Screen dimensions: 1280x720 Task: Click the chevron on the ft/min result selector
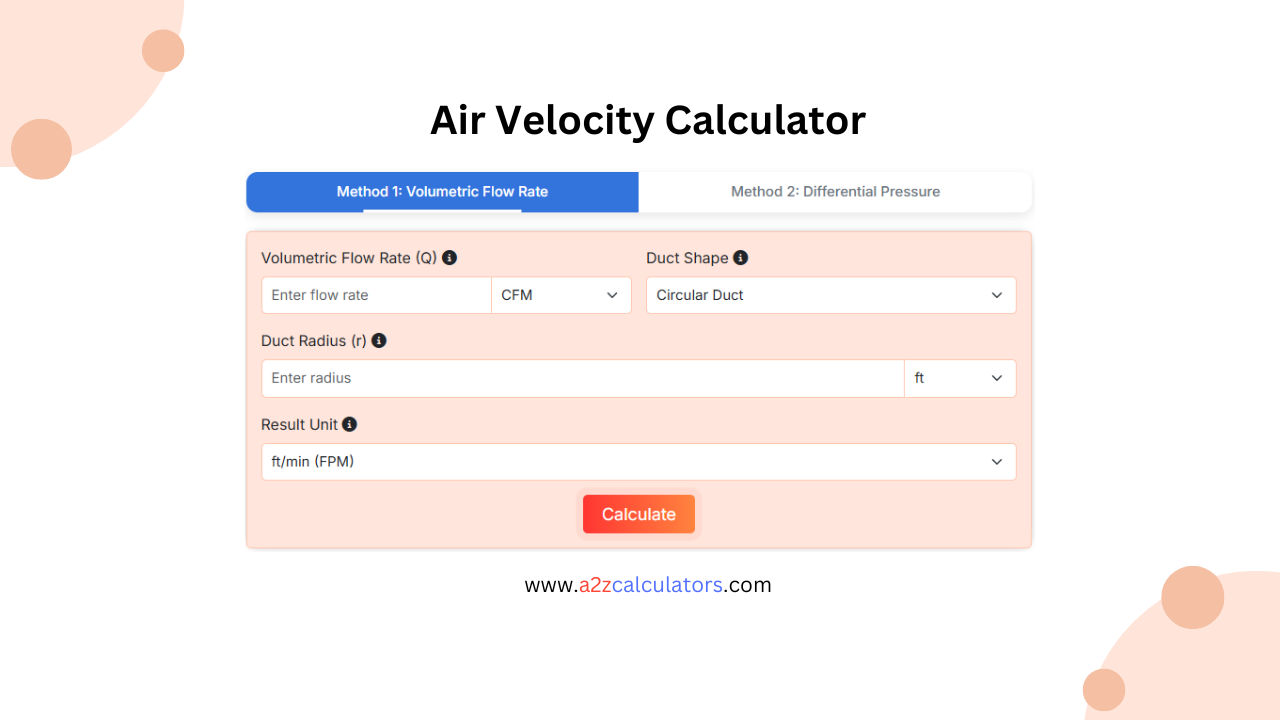[996, 461]
